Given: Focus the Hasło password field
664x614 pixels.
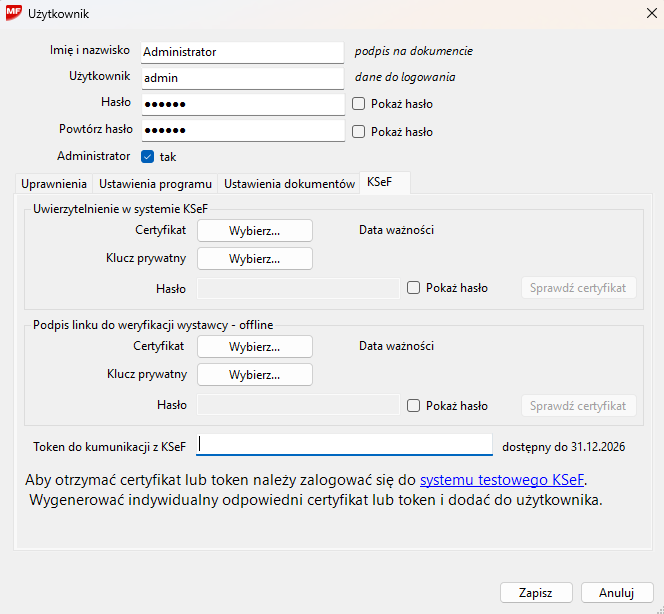Looking at the screenshot, I should [x=241, y=104].
